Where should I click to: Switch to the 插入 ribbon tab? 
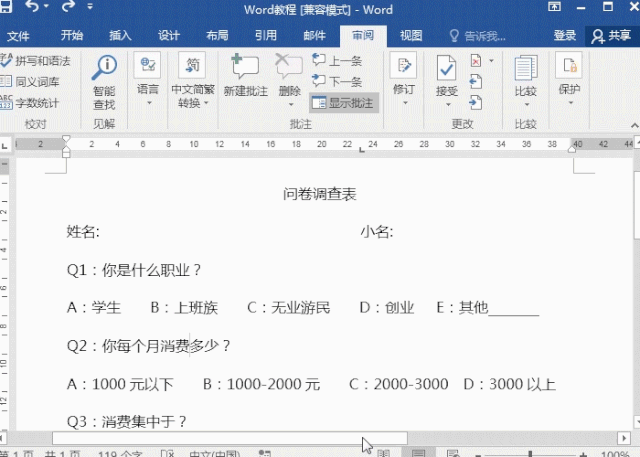point(120,35)
